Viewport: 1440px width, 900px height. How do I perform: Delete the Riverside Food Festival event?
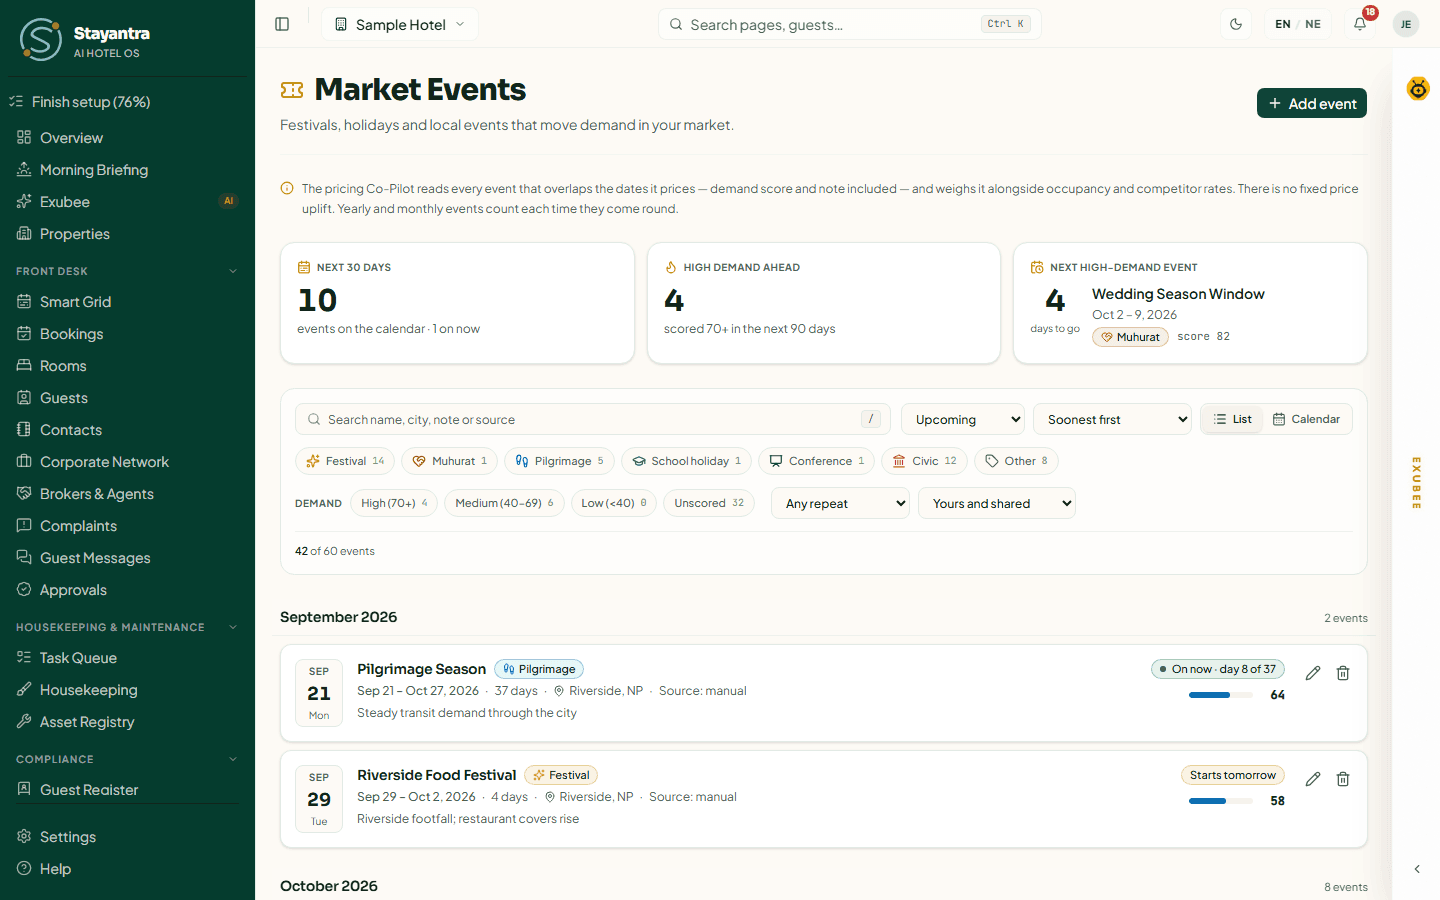(x=1343, y=779)
